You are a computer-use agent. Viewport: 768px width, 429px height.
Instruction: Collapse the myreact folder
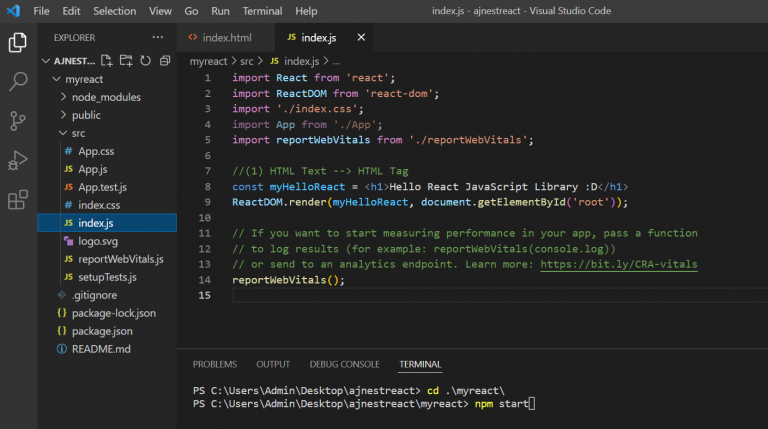84,79
